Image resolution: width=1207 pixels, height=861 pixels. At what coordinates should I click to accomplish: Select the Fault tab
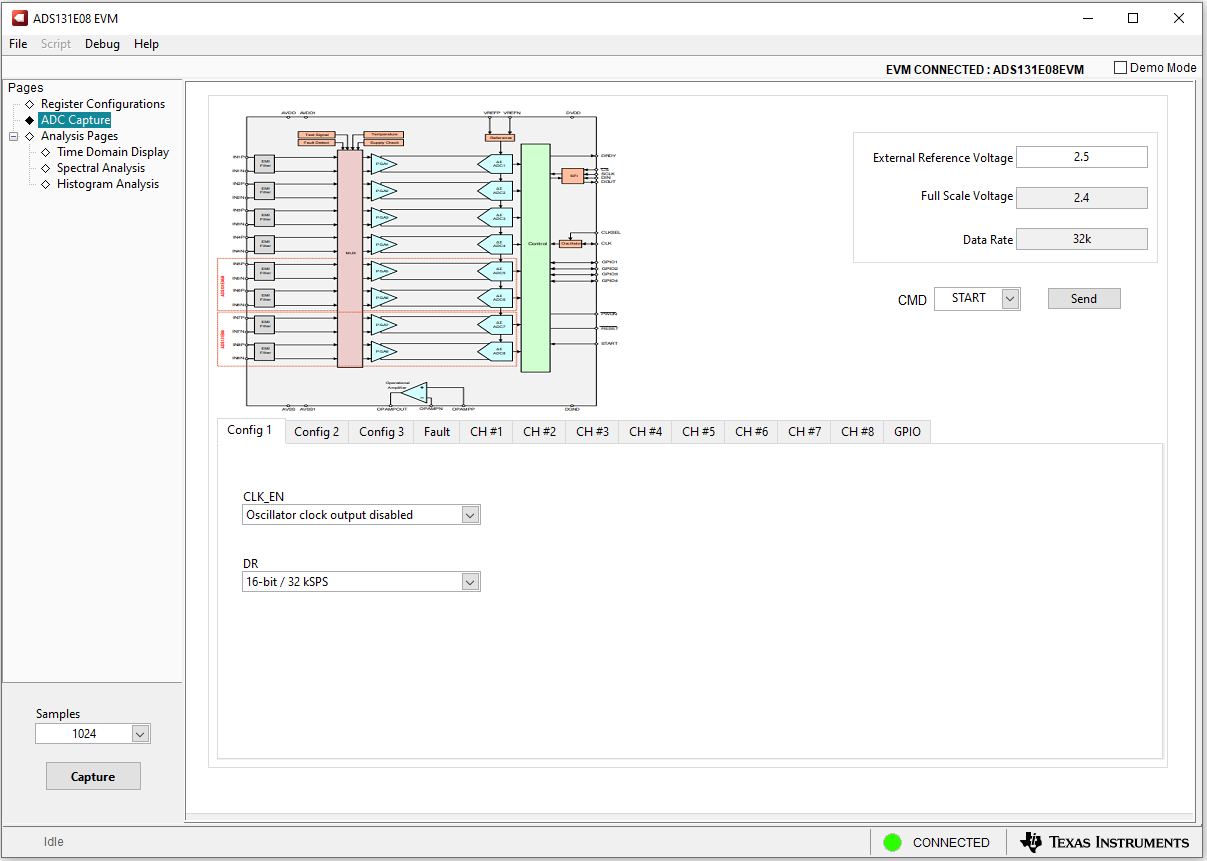[x=436, y=431]
